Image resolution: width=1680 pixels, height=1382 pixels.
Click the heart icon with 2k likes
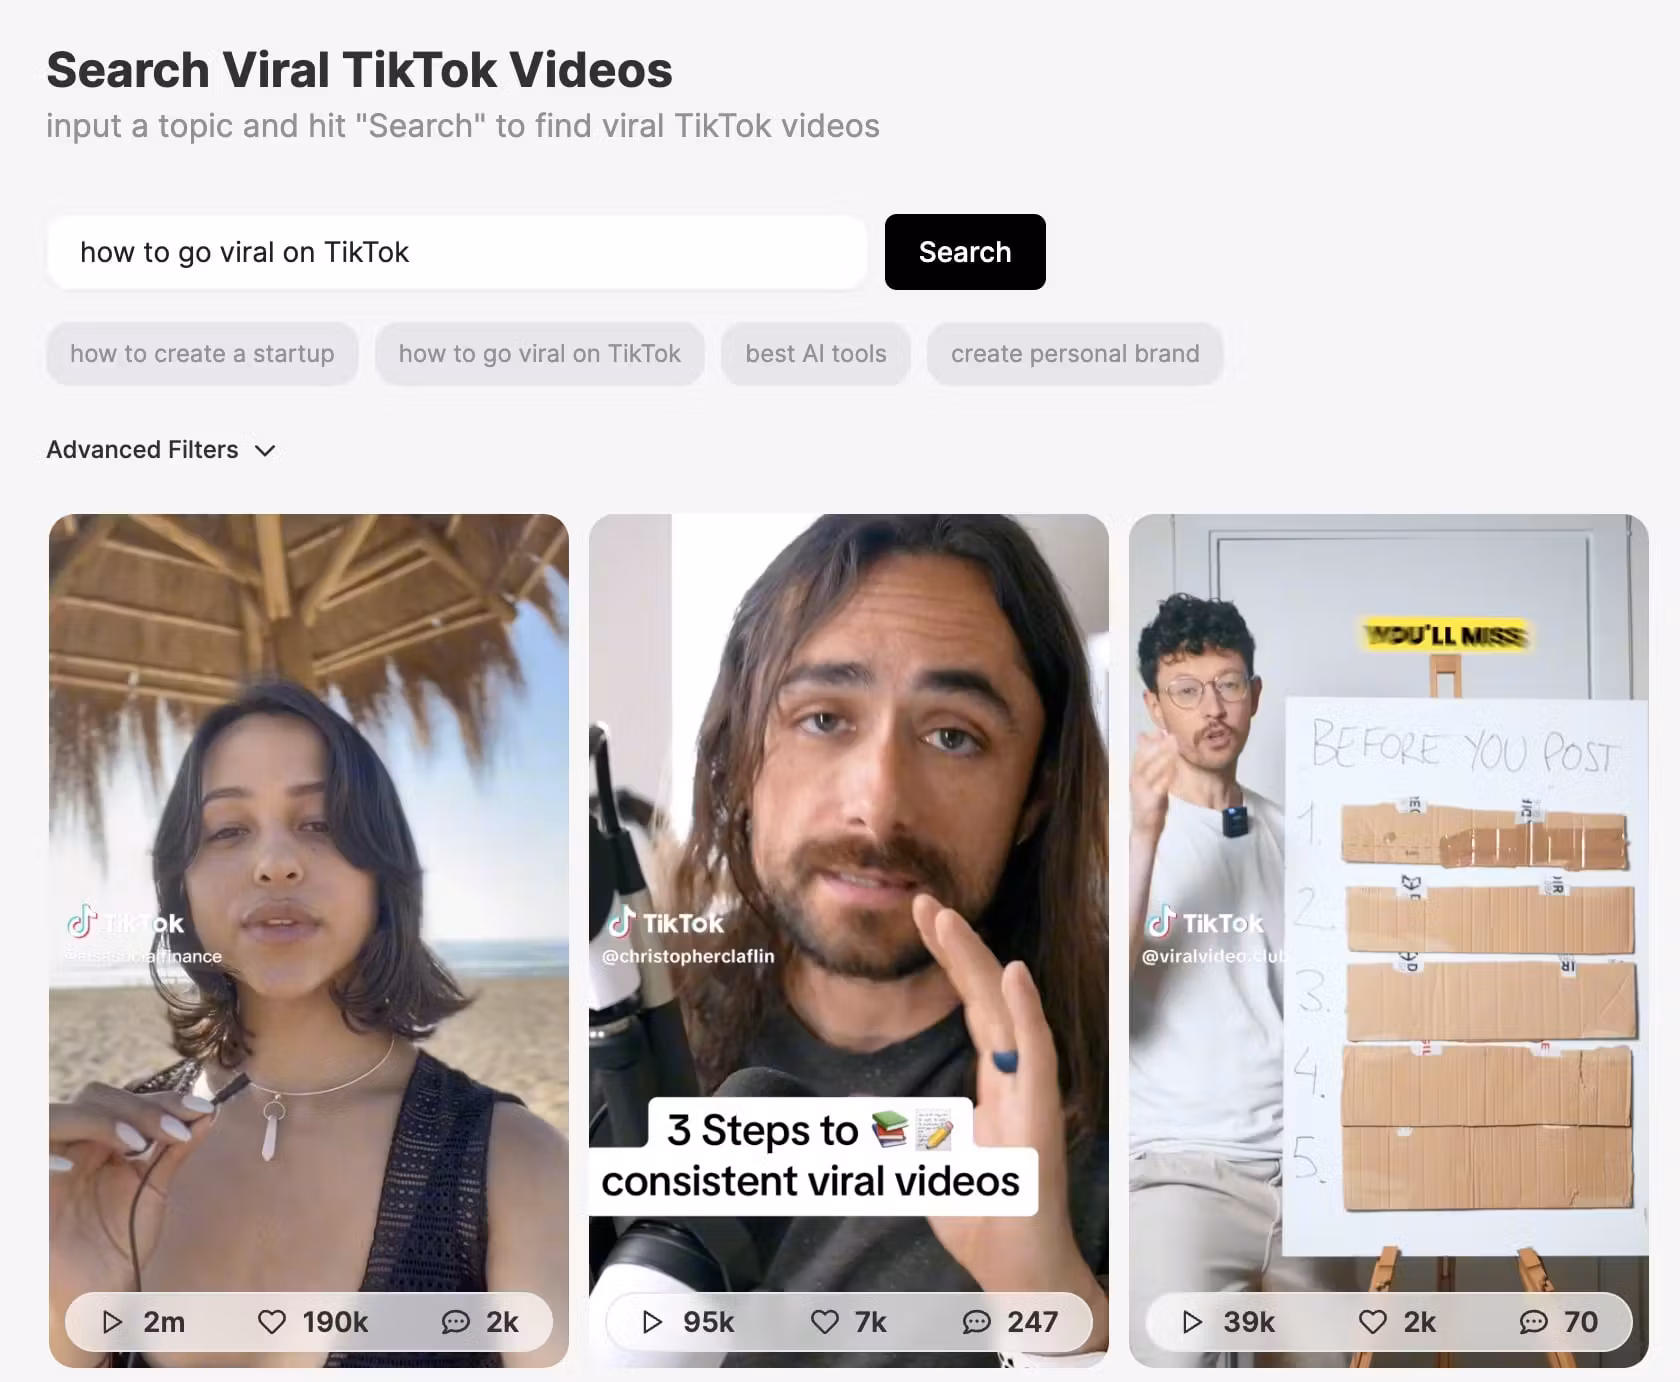1373,1322
